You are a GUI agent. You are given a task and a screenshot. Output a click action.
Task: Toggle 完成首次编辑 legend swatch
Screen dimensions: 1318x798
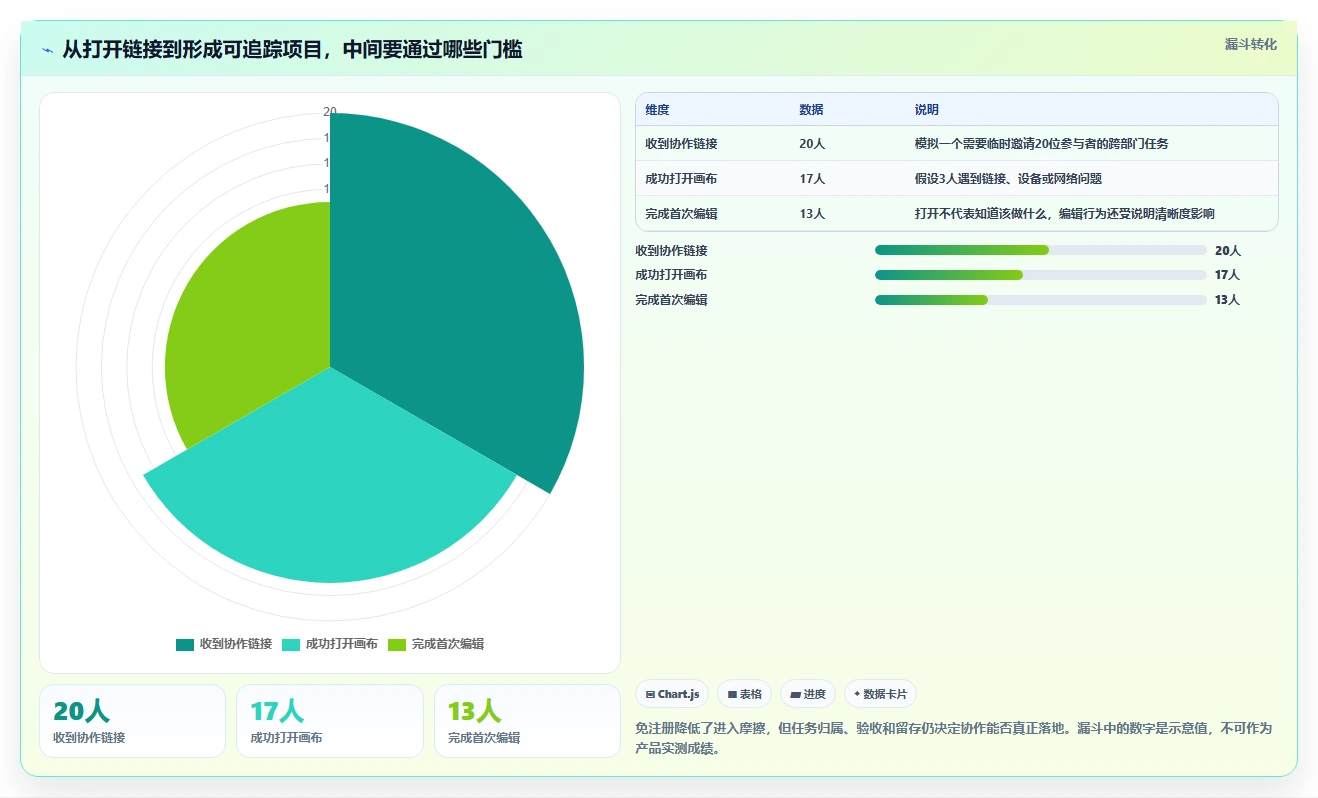pos(397,645)
